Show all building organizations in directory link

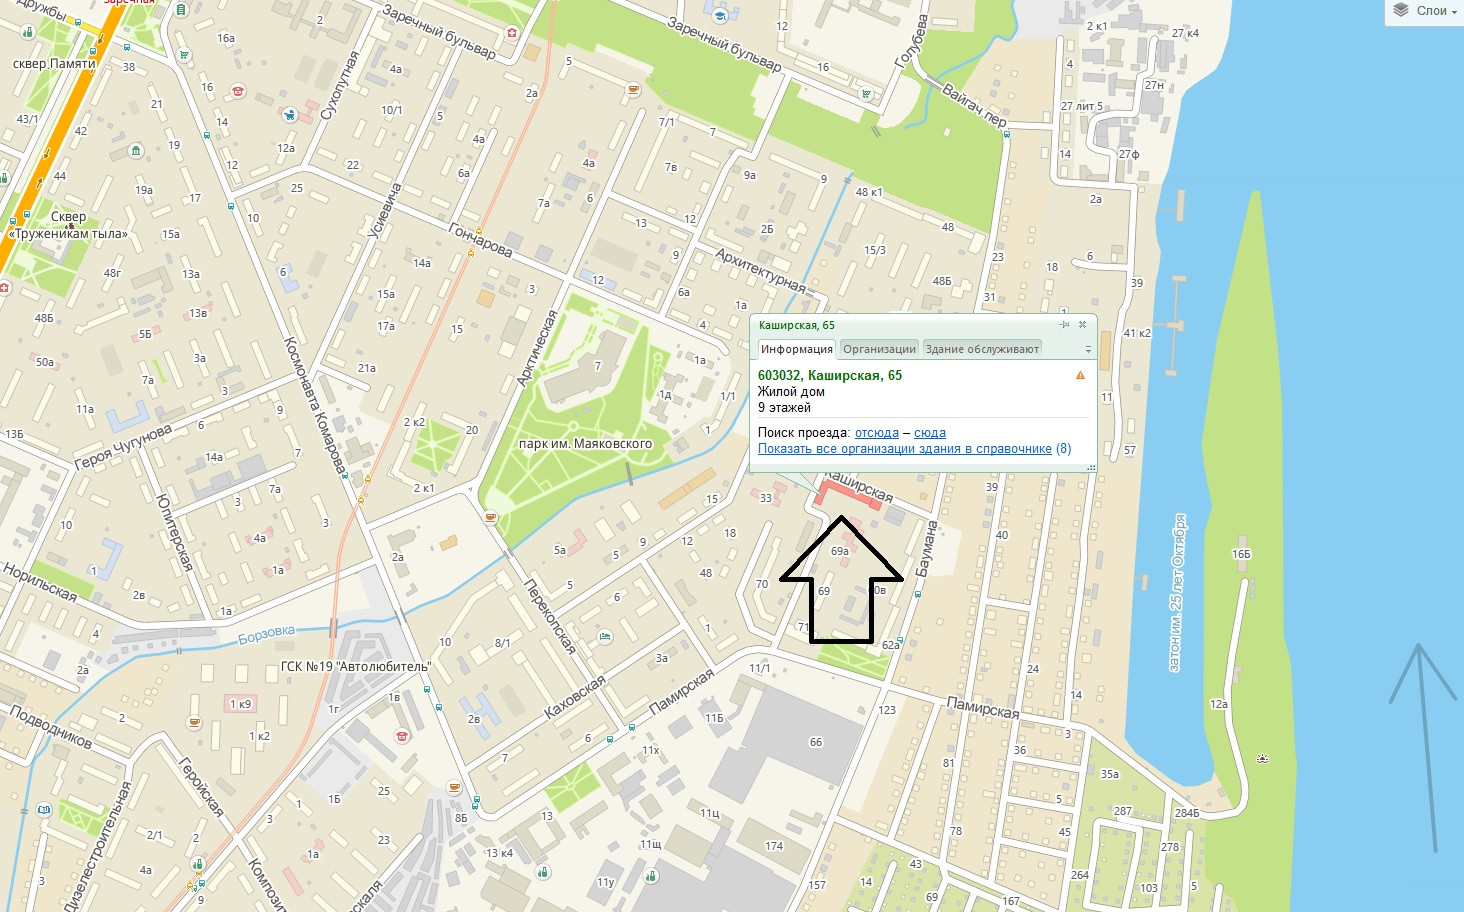pyautogui.click(x=914, y=449)
